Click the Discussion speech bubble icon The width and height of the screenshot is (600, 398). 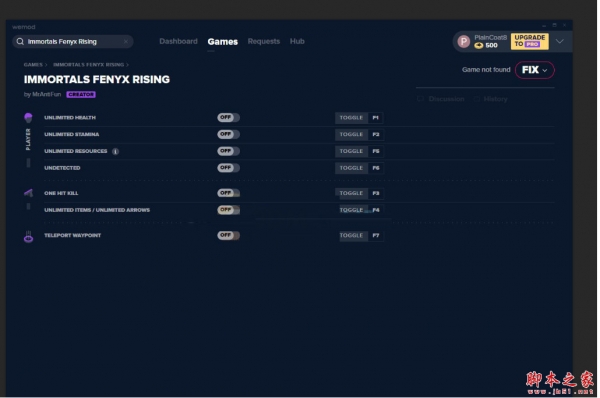[x=421, y=99]
